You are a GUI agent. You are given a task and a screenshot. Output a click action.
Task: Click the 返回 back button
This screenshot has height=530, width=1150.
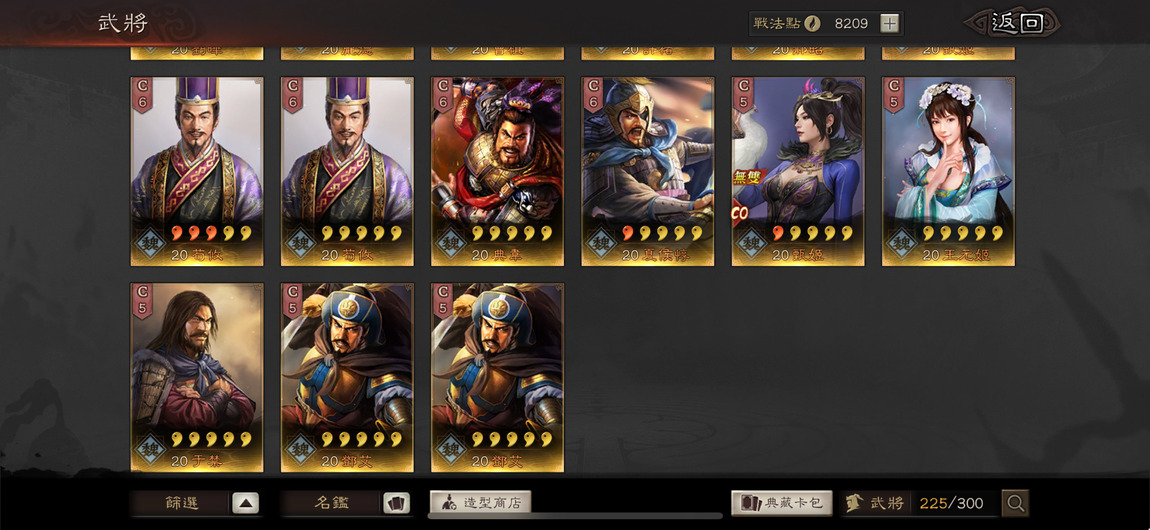[x=1013, y=23]
